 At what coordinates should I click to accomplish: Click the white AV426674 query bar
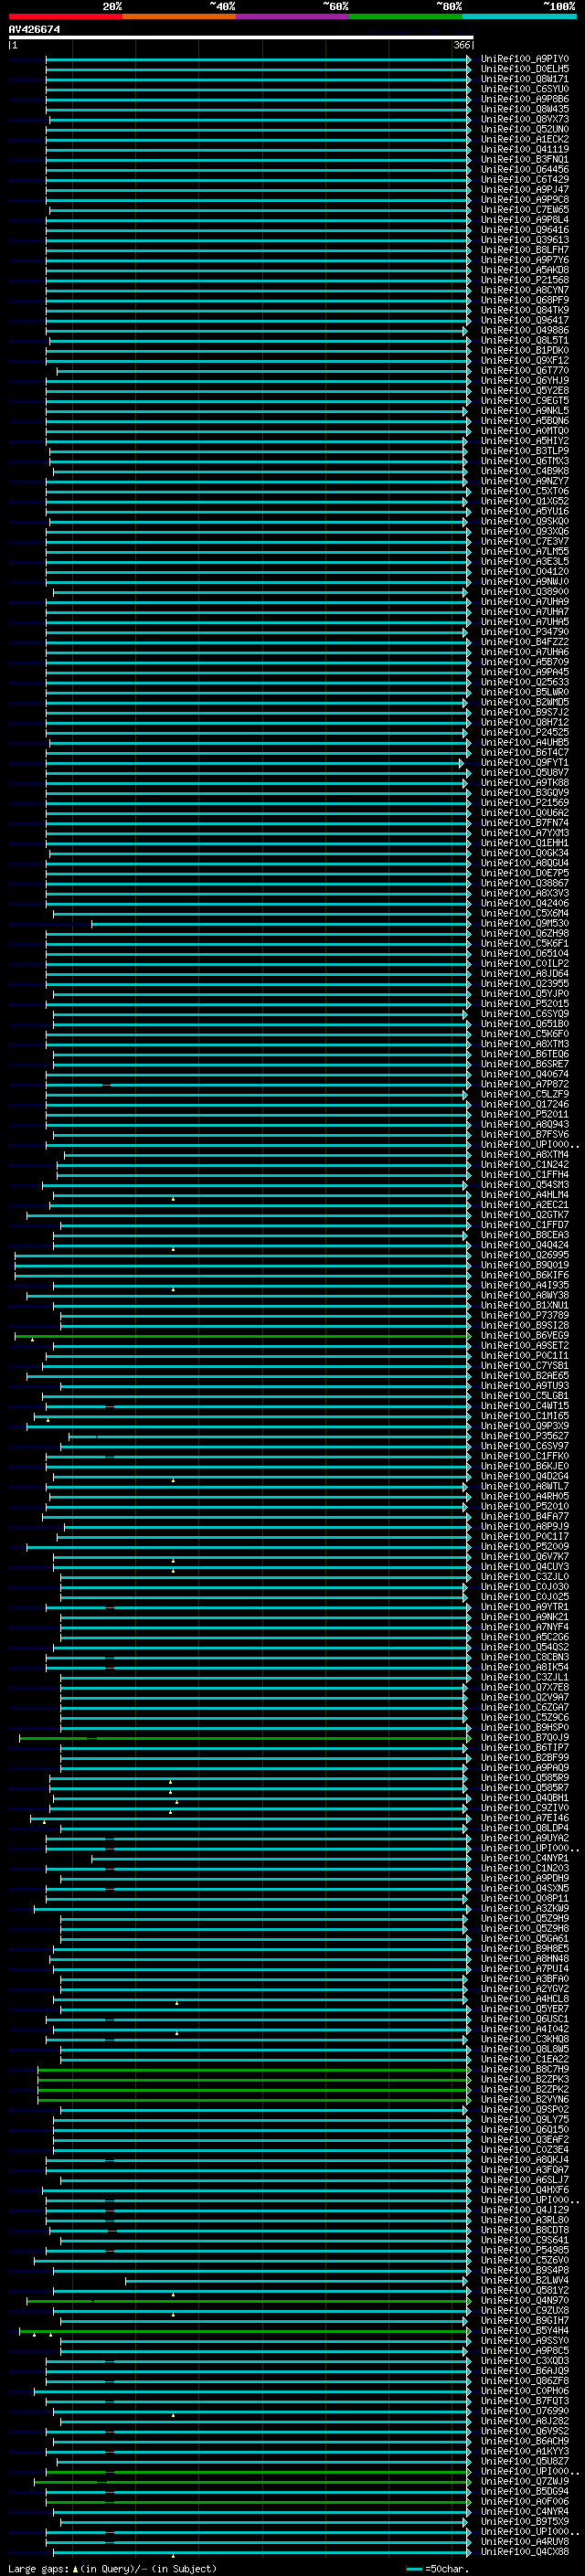point(241,37)
